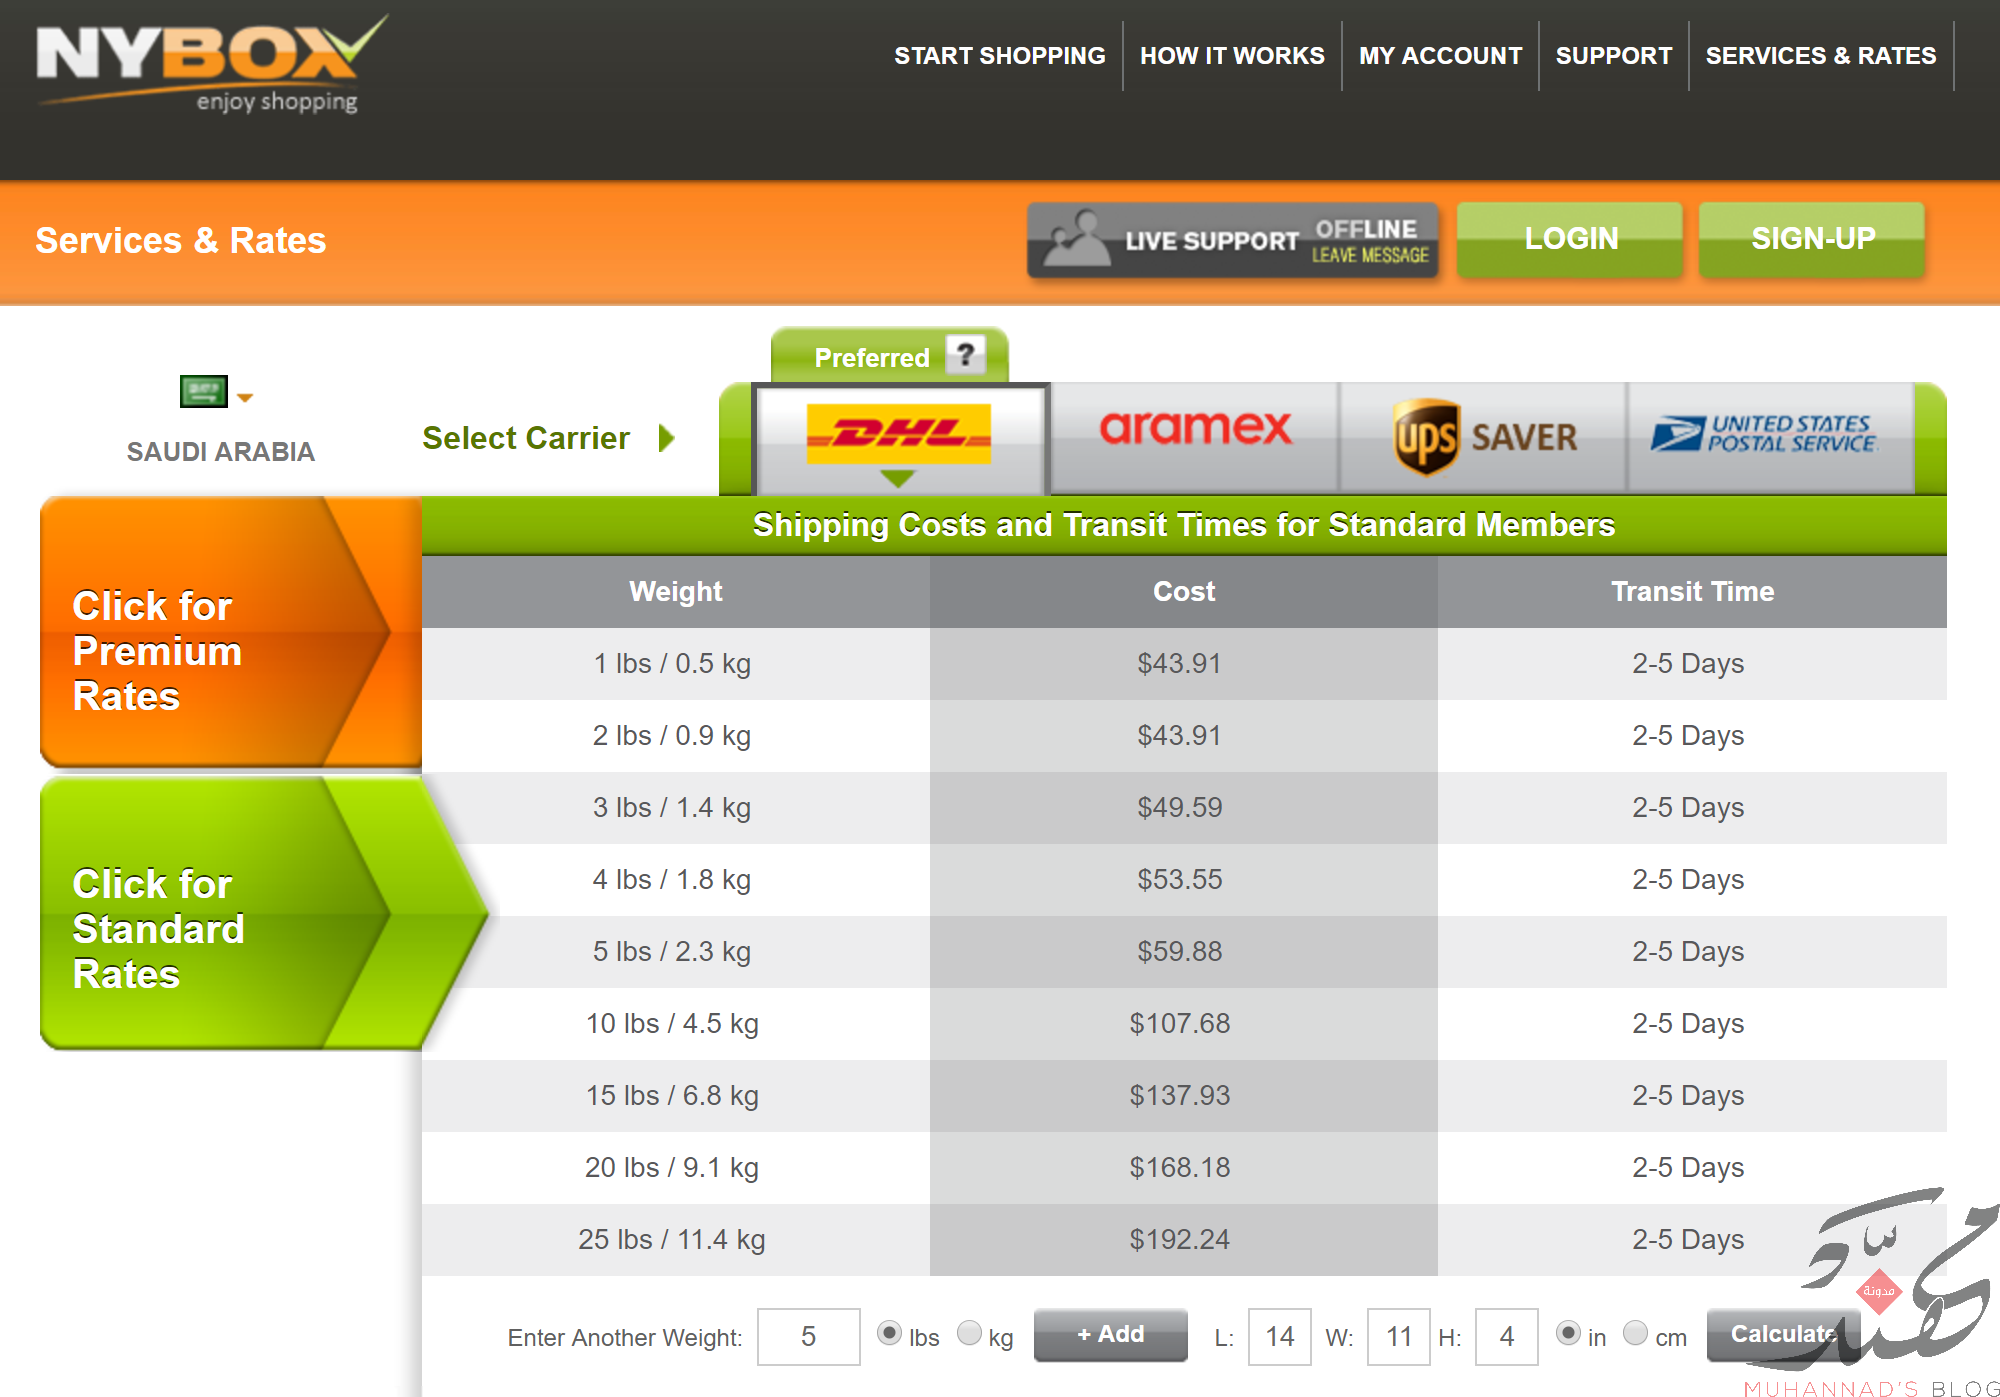Image resolution: width=2000 pixels, height=1397 pixels.
Task: Click the L length input field
Action: (x=1280, y=1336)
